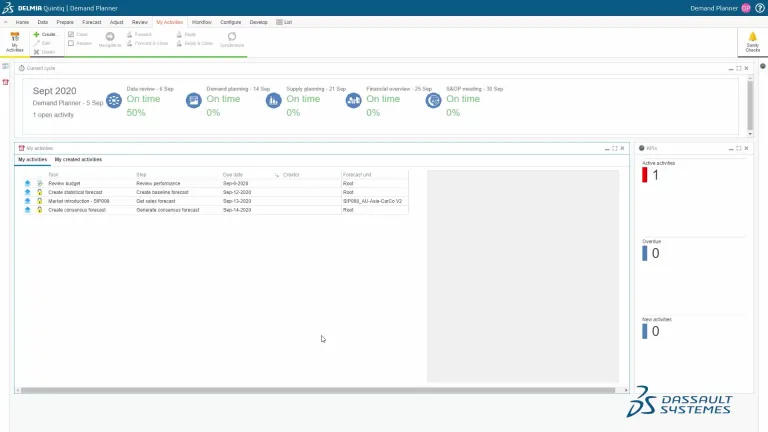Open the Home menu tab
Image resolution: width=768 pixels, height=432 pixels.
[x=22, y=22]
